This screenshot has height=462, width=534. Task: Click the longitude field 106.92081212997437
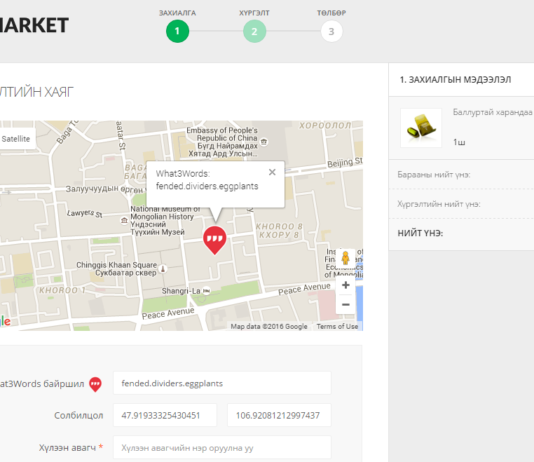tap(279, 415)
